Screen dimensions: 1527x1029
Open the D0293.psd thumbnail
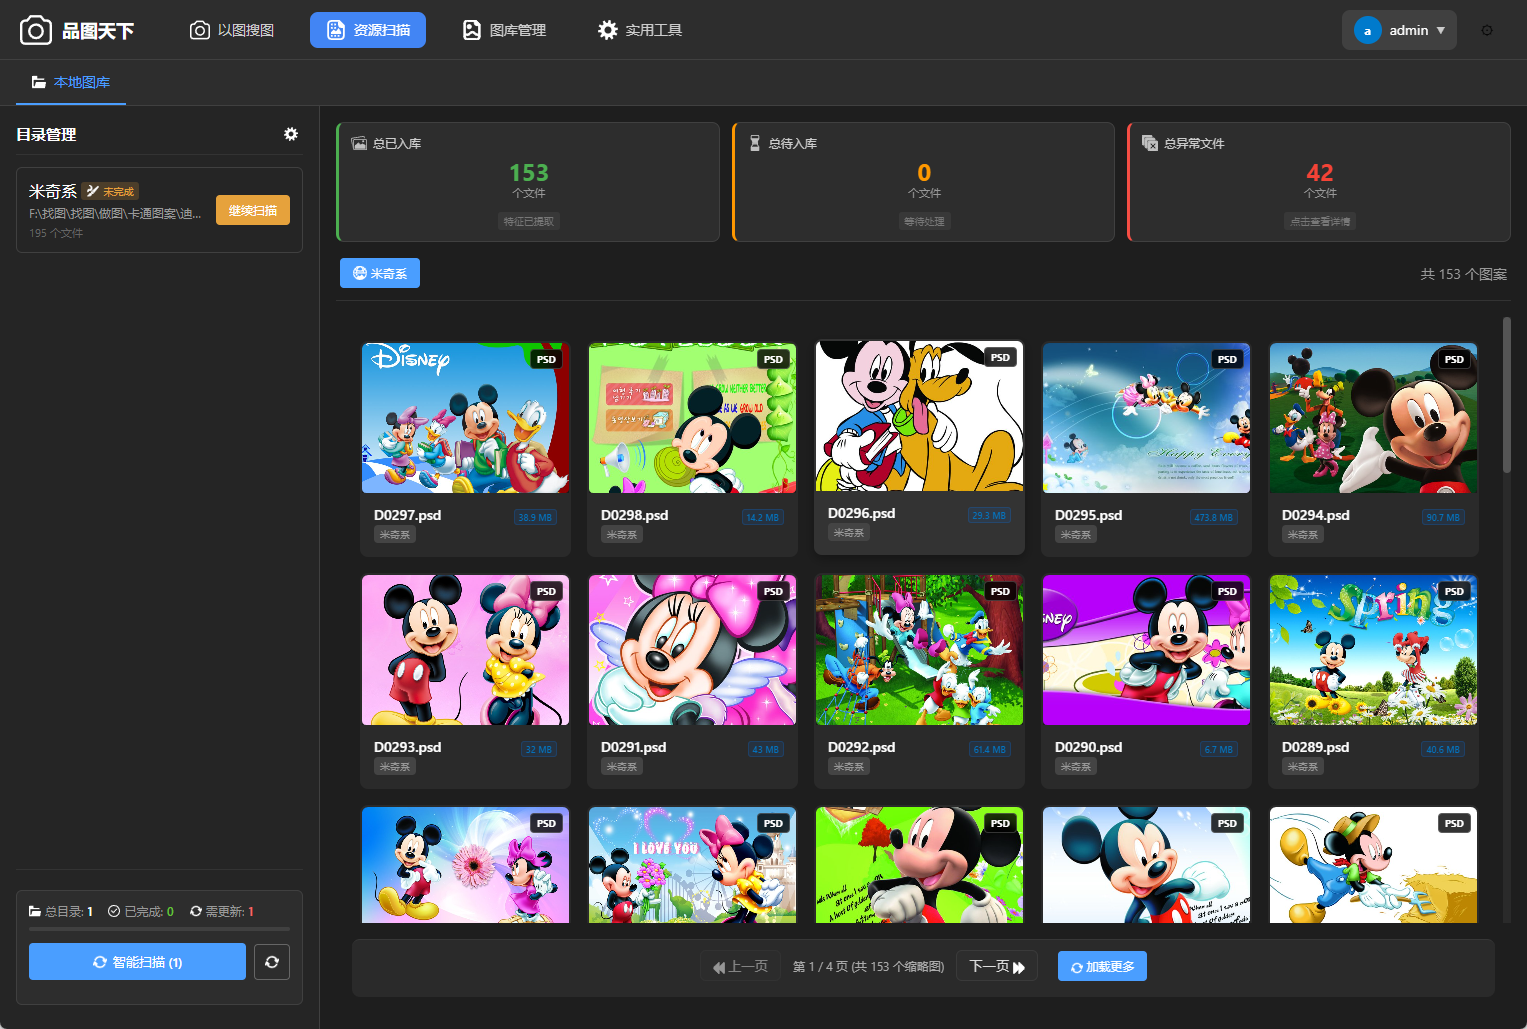coord(465,650)
